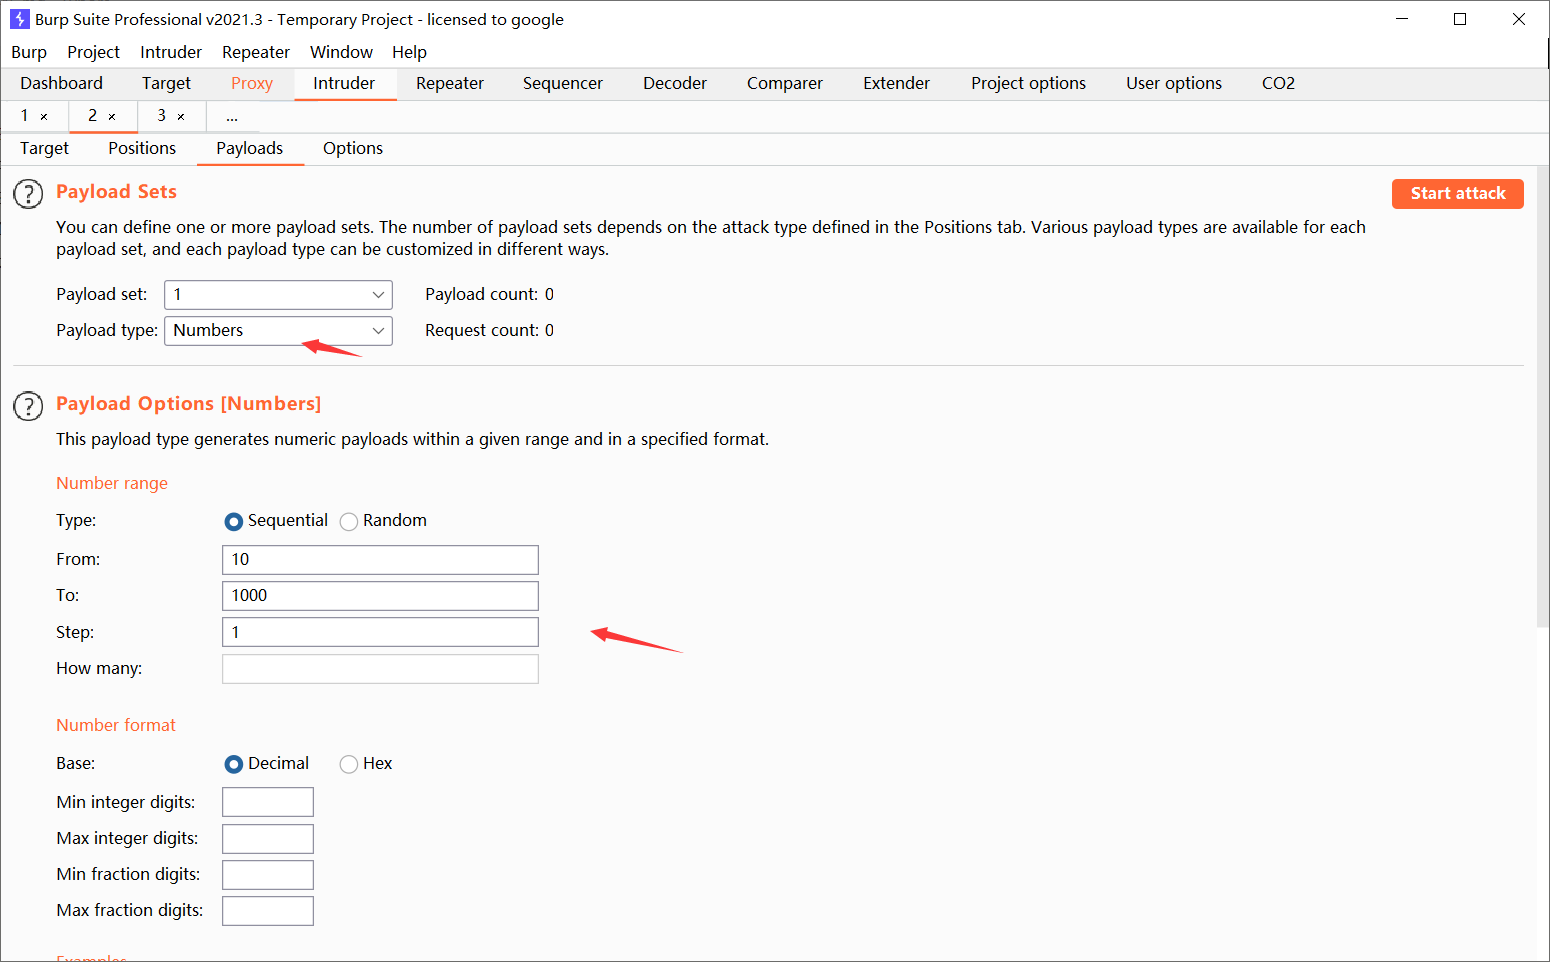The height and width of the screenshot is (962, 1550).
Task: Click the Number range heading
Action: [112, 483]
